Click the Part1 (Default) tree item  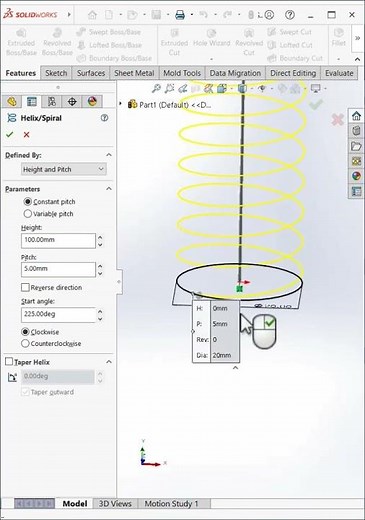[x=170, y=105]
